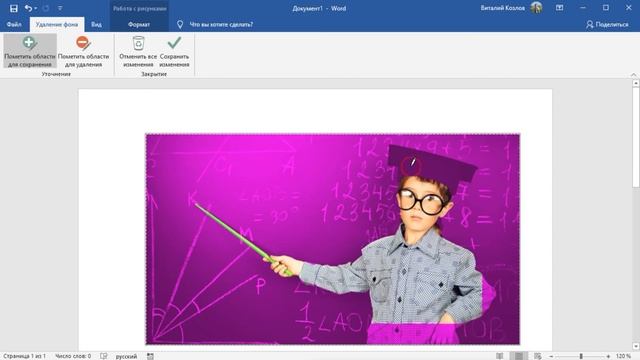Click русский language indicator
Screen dimensions: 640x360
tap(126, 356)
